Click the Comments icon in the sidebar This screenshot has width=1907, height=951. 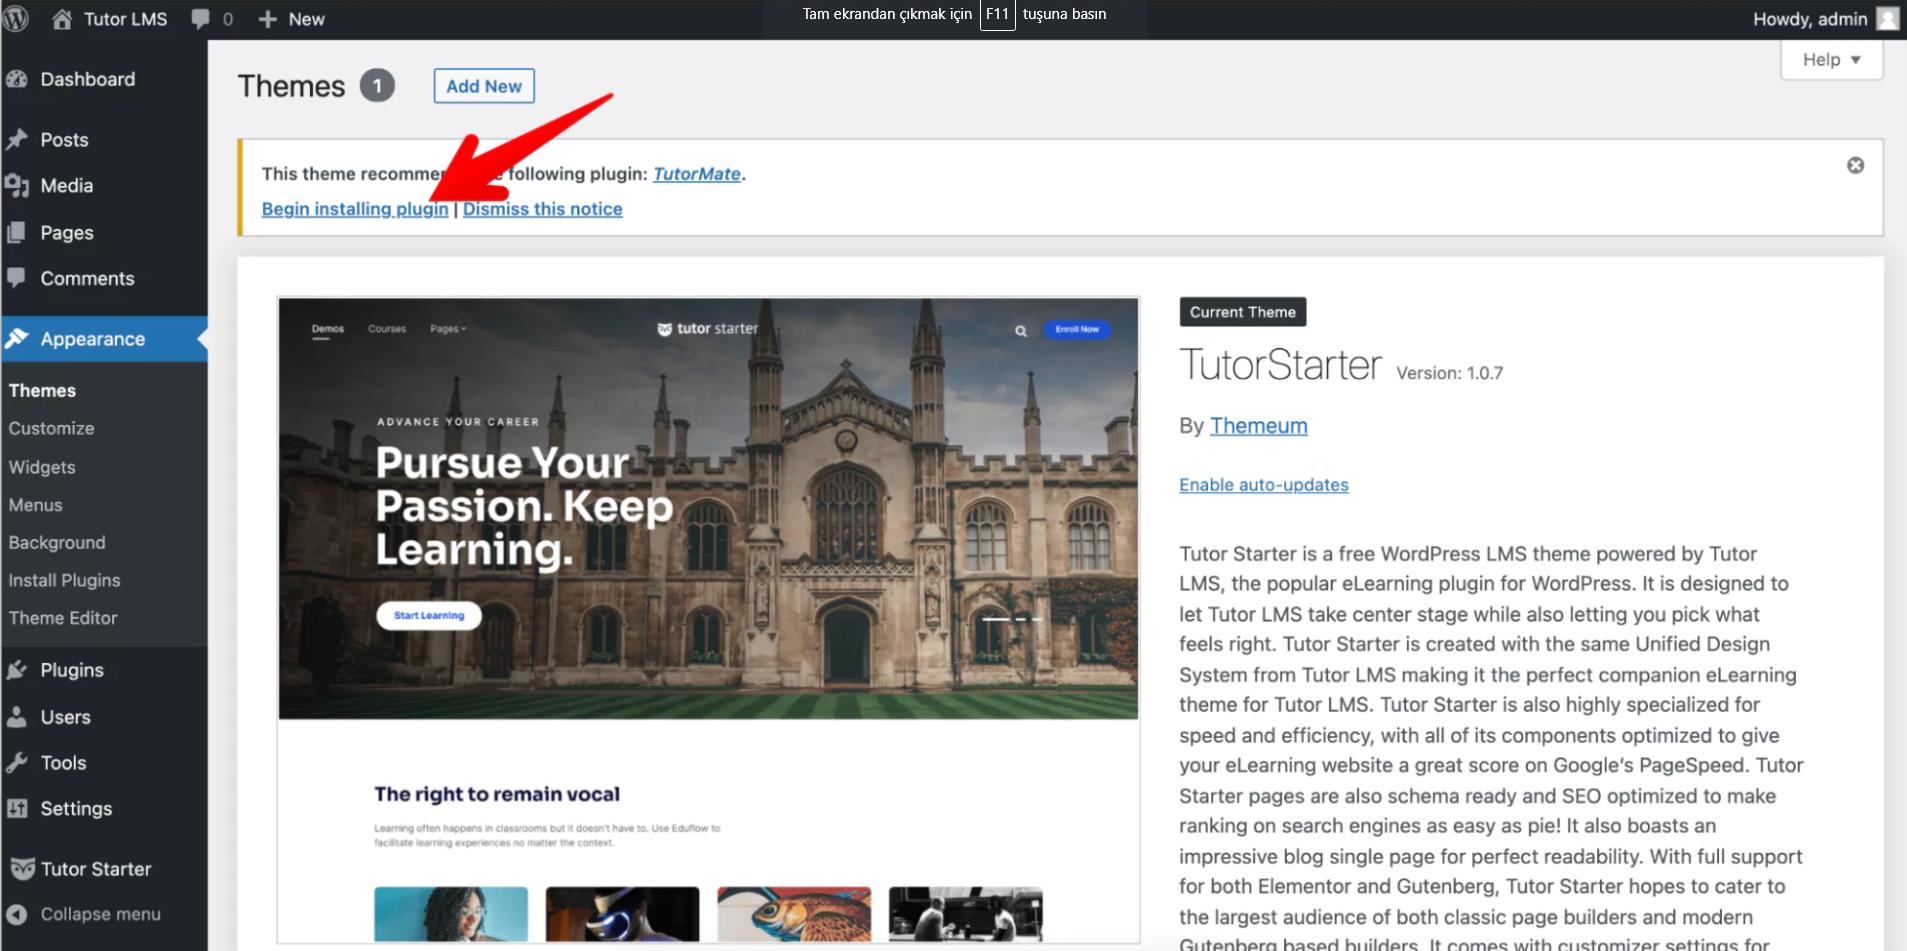17,278
